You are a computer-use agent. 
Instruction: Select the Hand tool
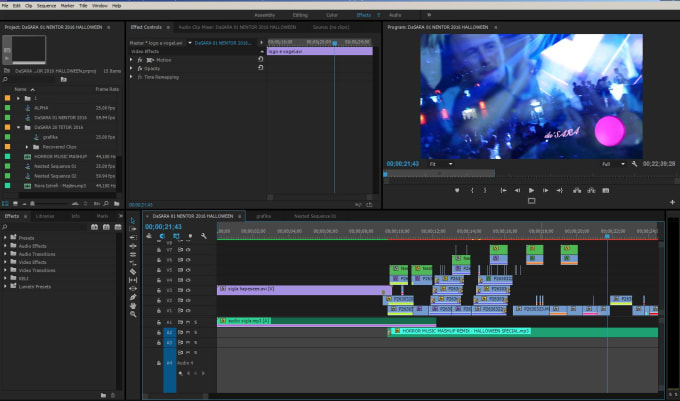tap(133, 306)
